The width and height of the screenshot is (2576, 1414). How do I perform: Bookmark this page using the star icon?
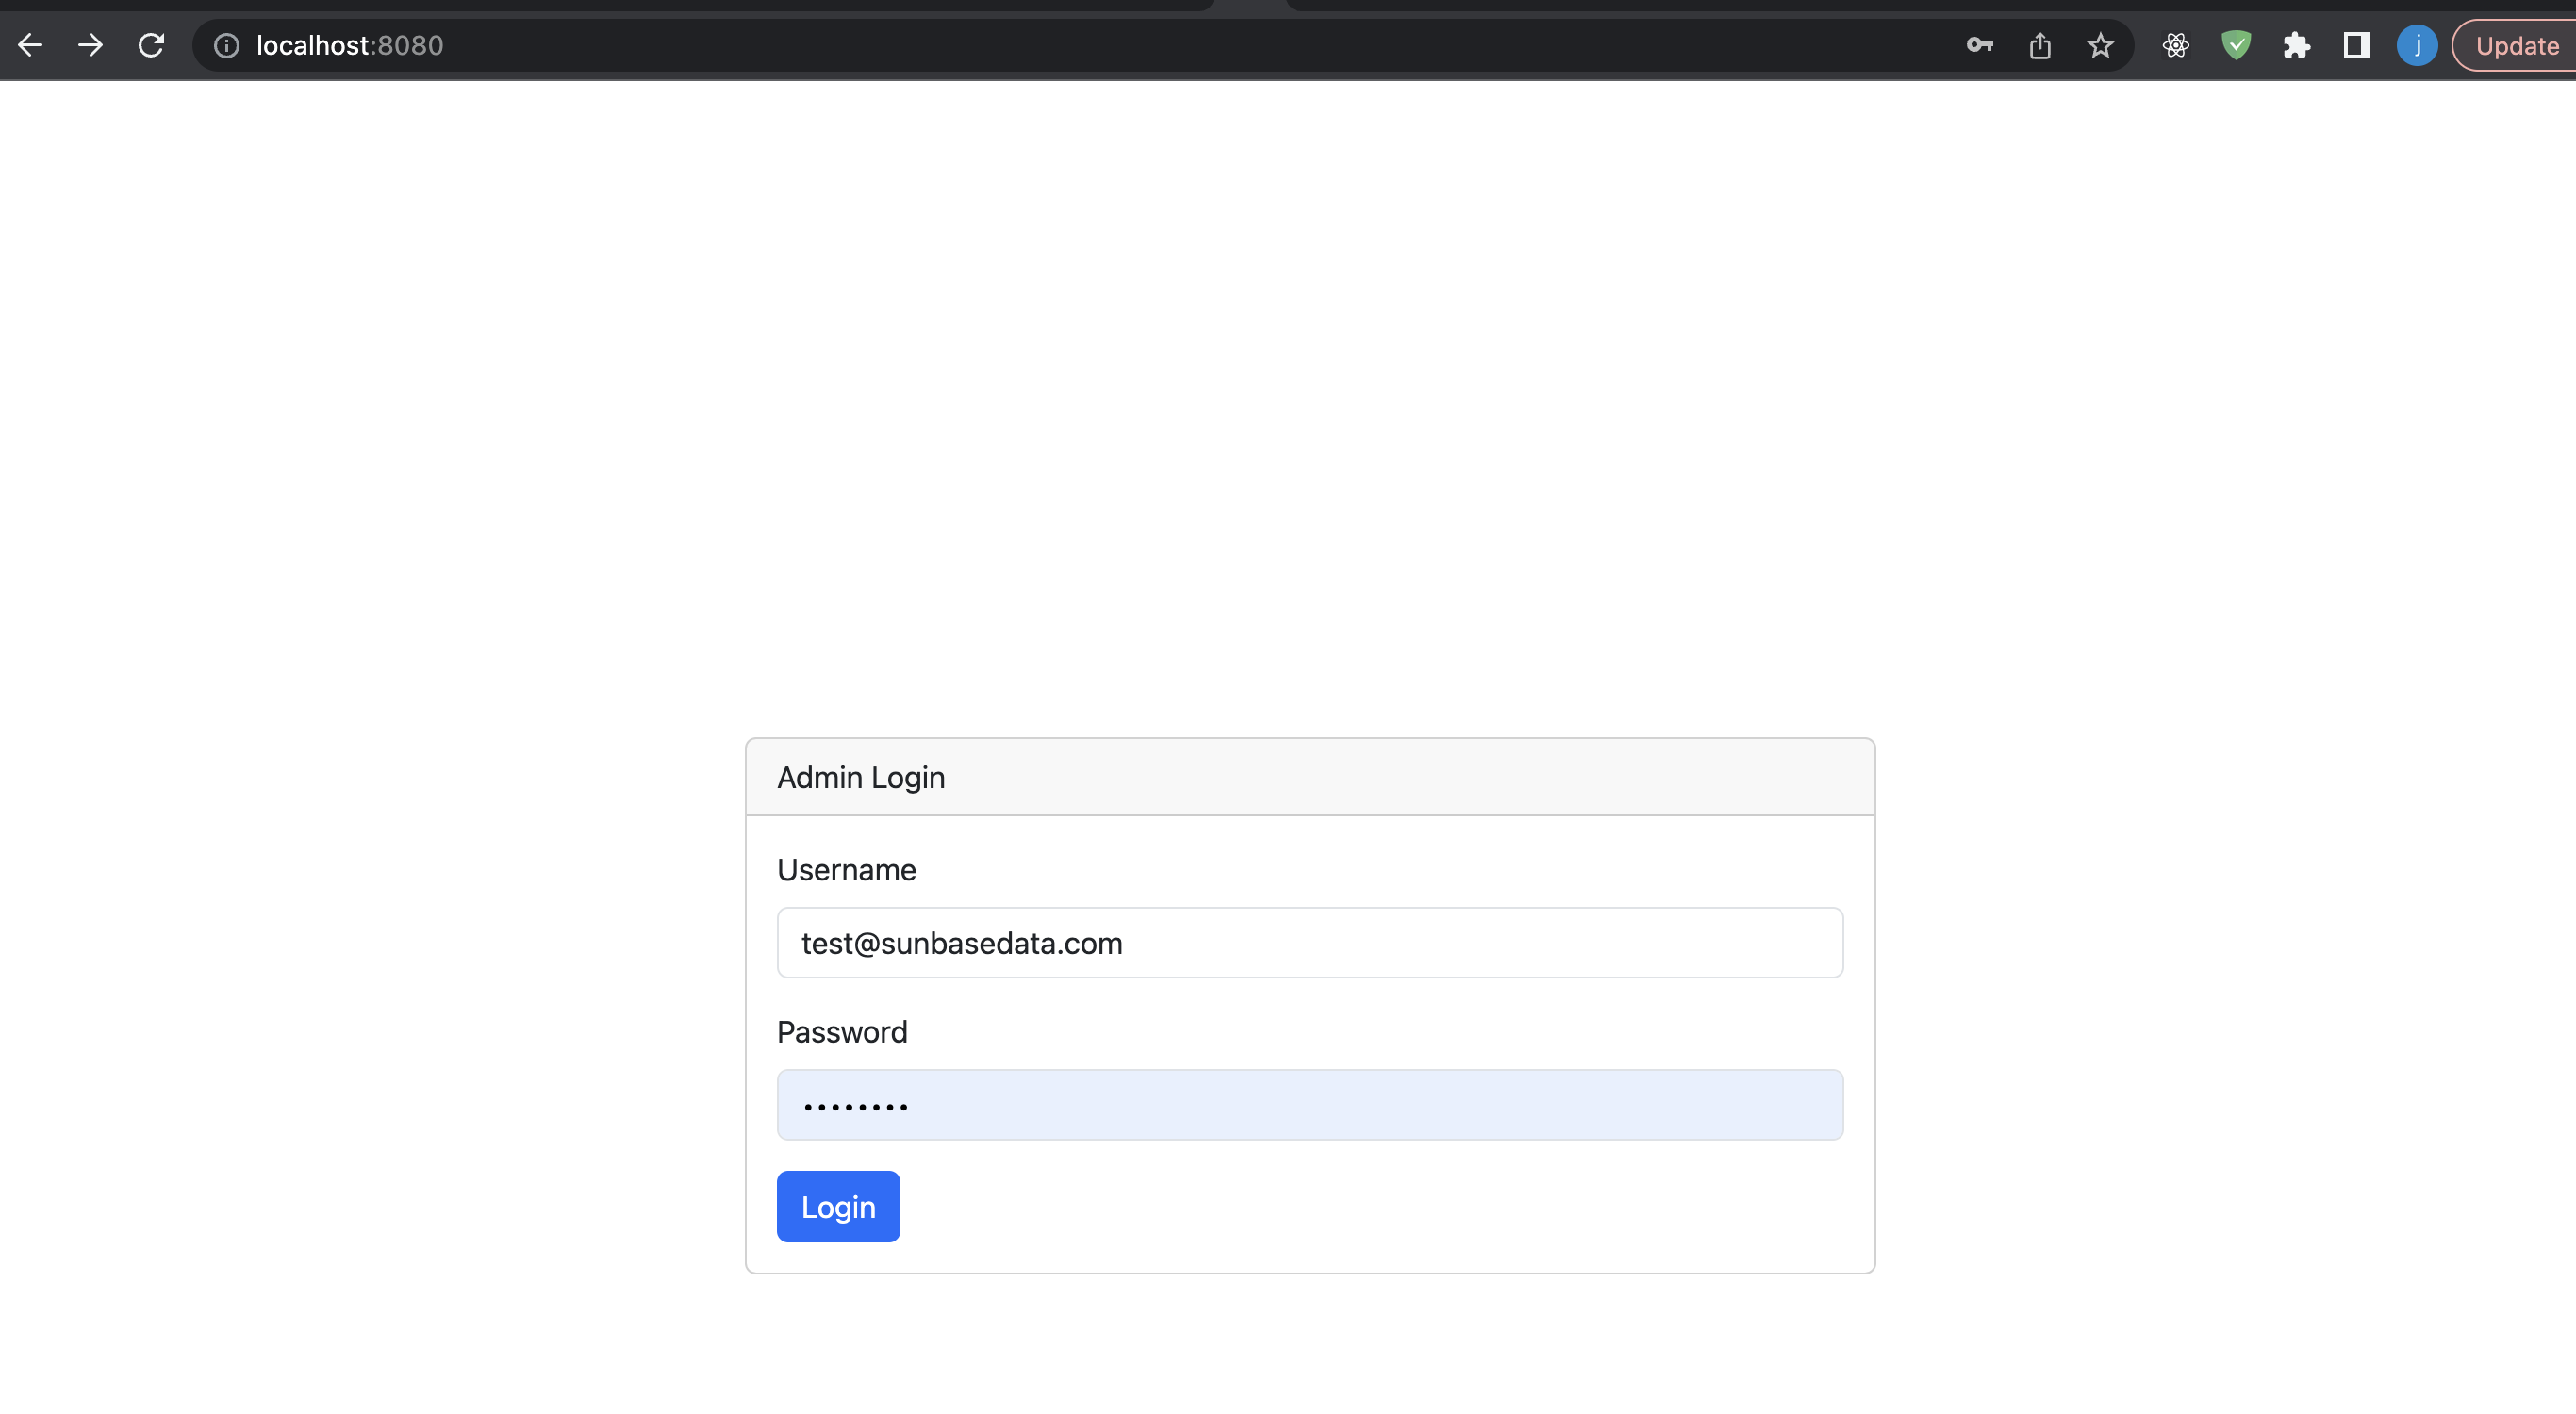pos(2100,45)
